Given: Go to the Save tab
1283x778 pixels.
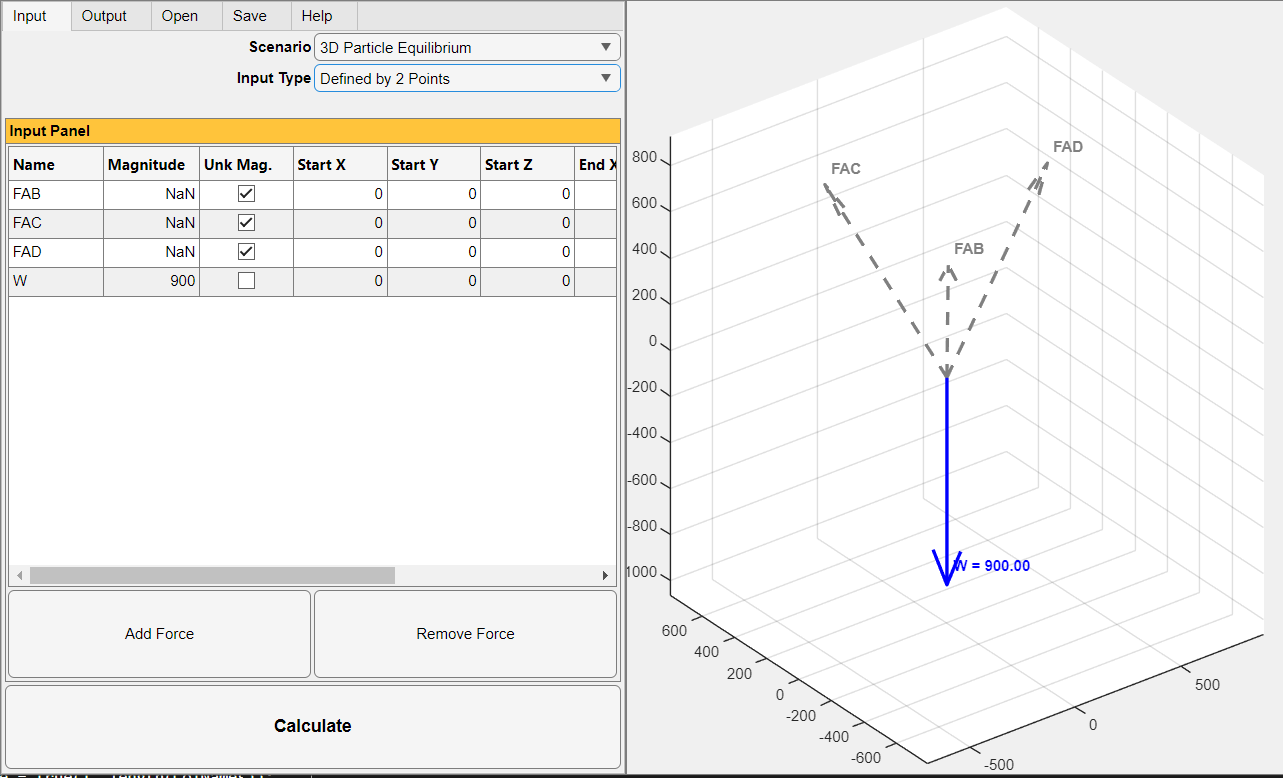Looking at the screenshot, I should tap(256, 16).
